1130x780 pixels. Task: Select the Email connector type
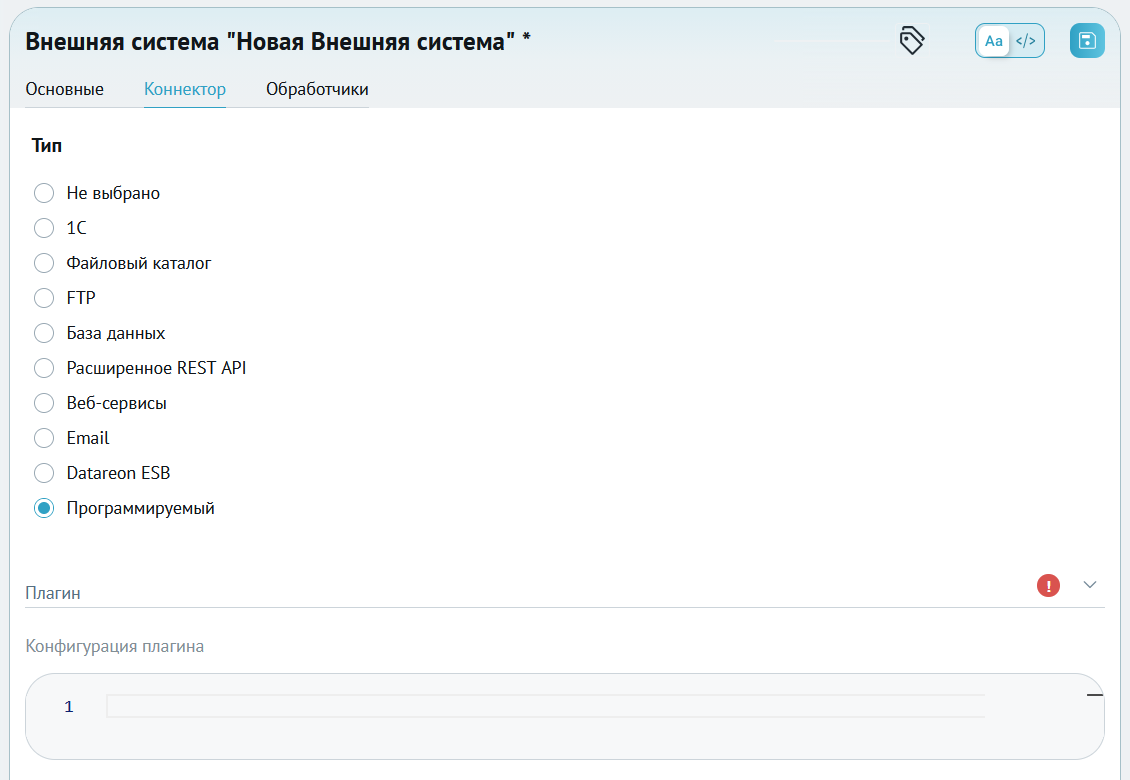coord(44,438)
